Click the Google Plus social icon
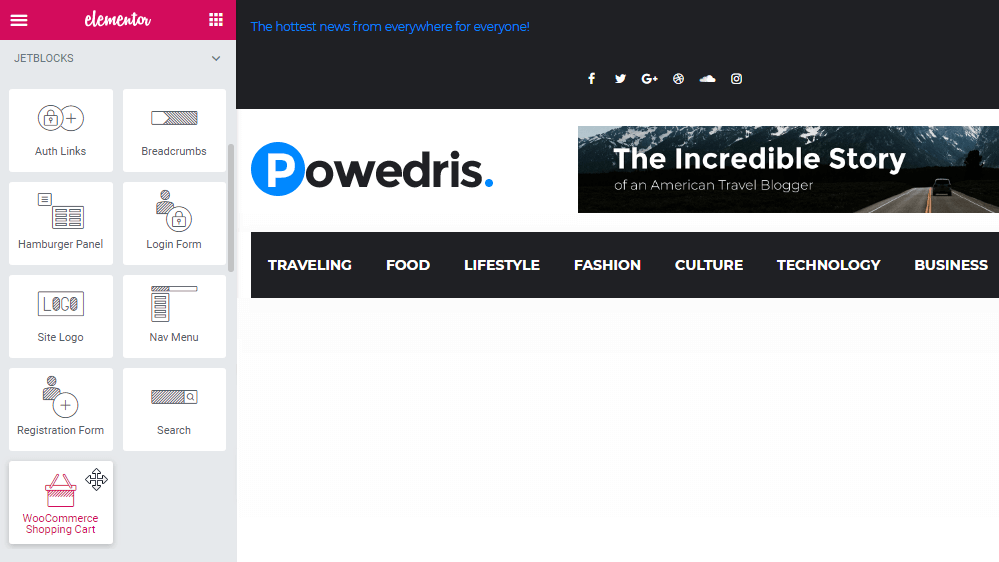The height and width of the screenshot is (562, 999). [x=649, y=78]
